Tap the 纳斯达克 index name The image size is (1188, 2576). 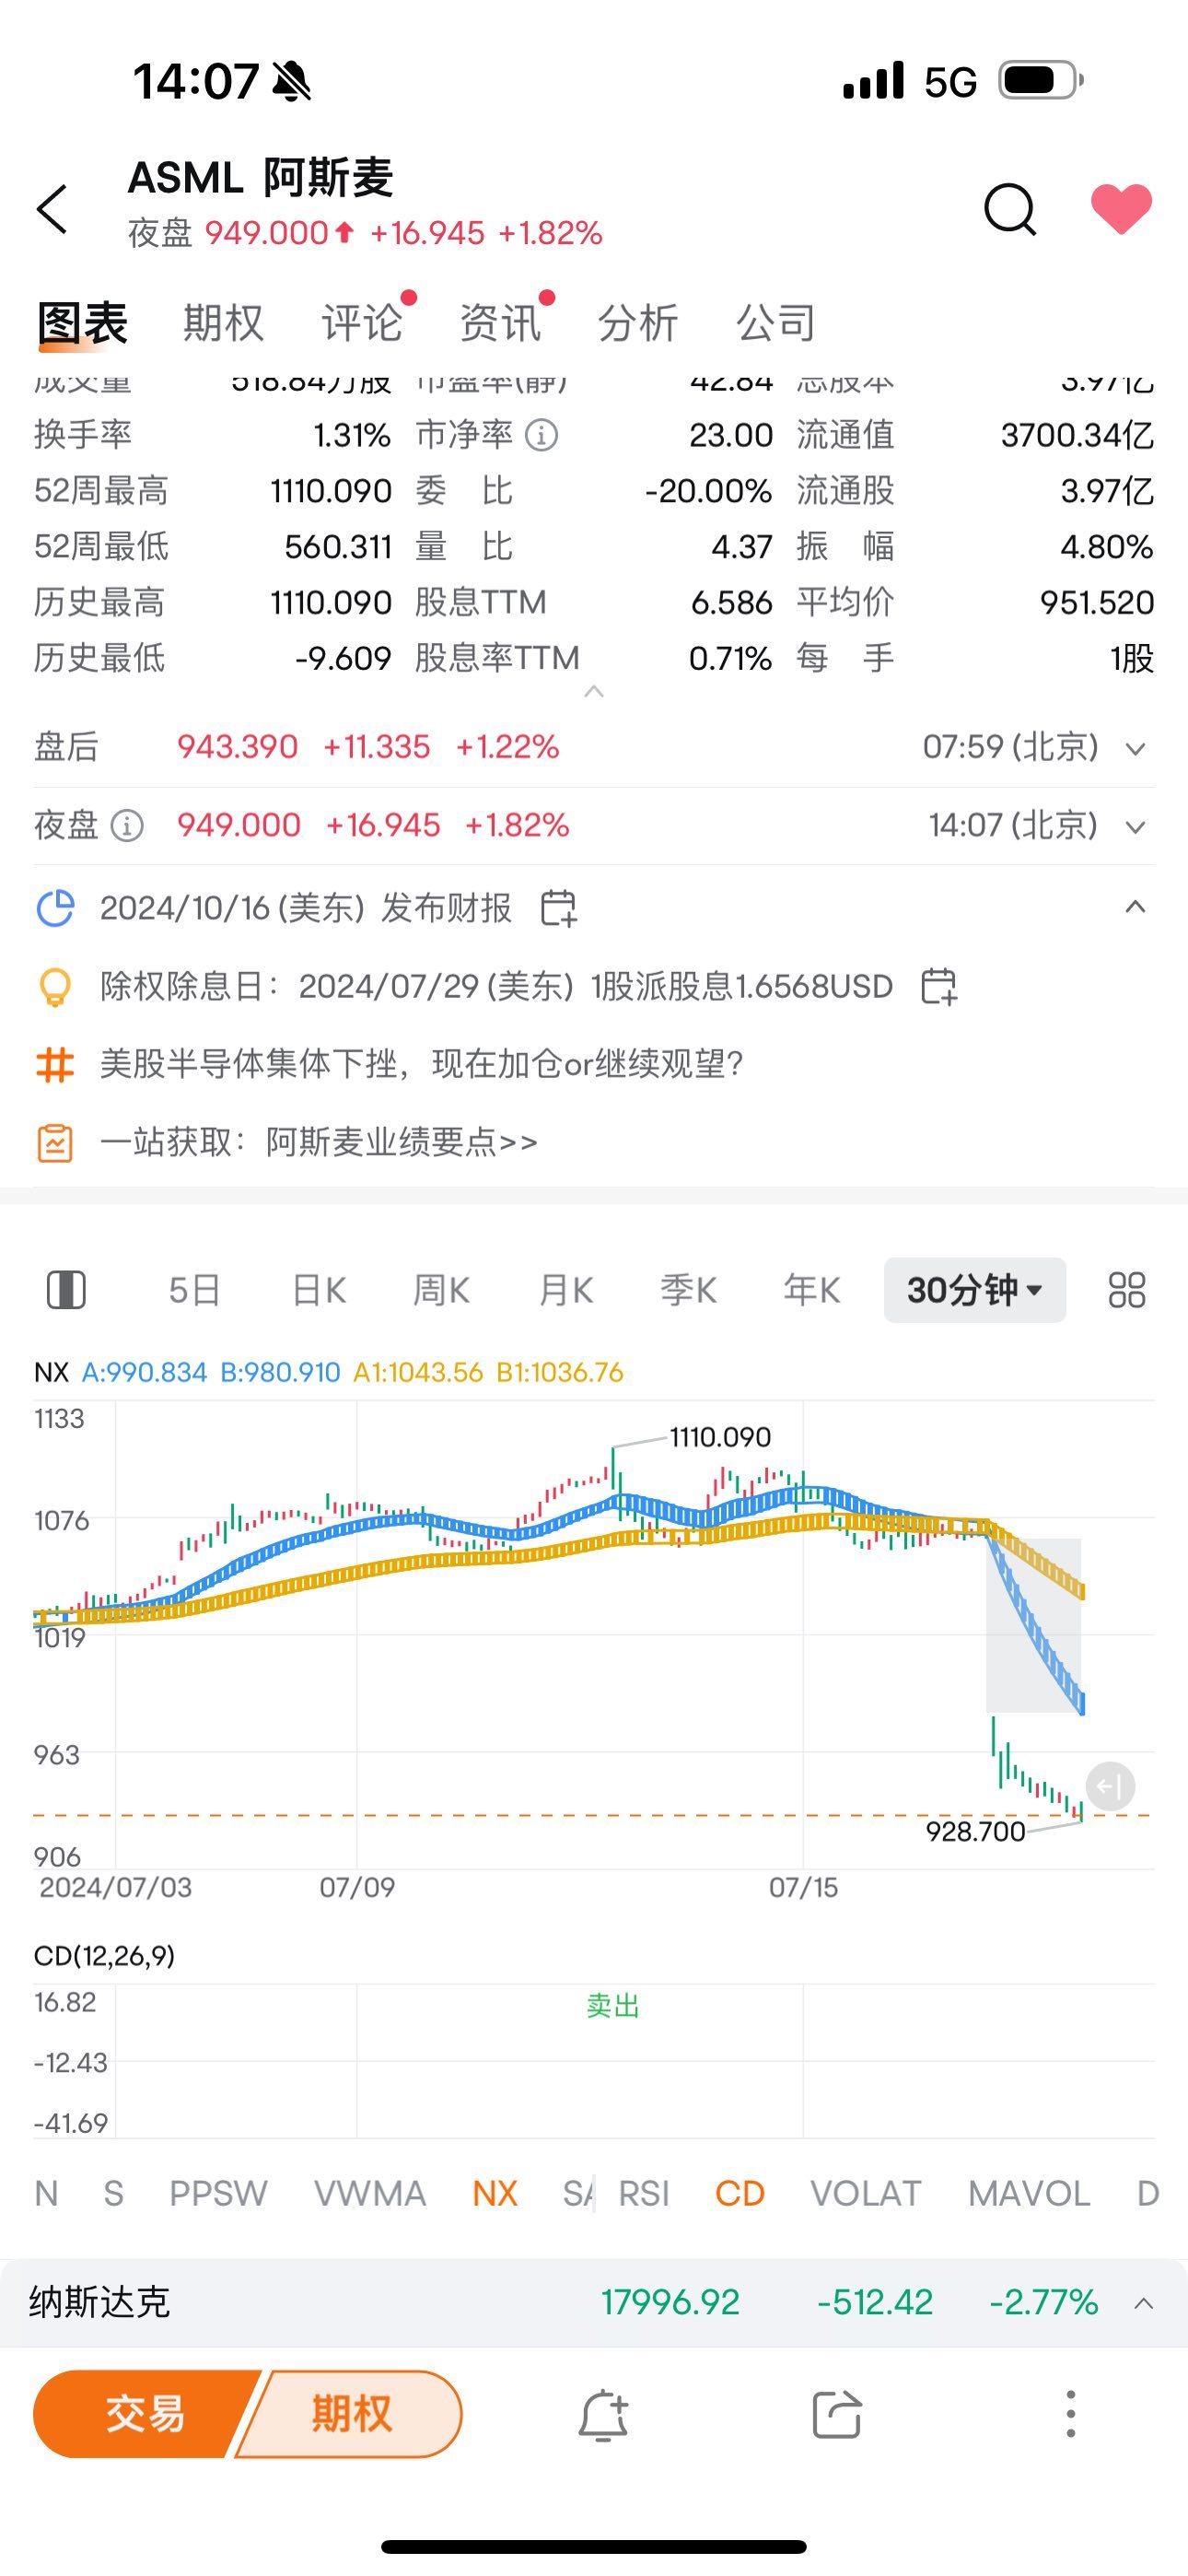point(99,2302)
